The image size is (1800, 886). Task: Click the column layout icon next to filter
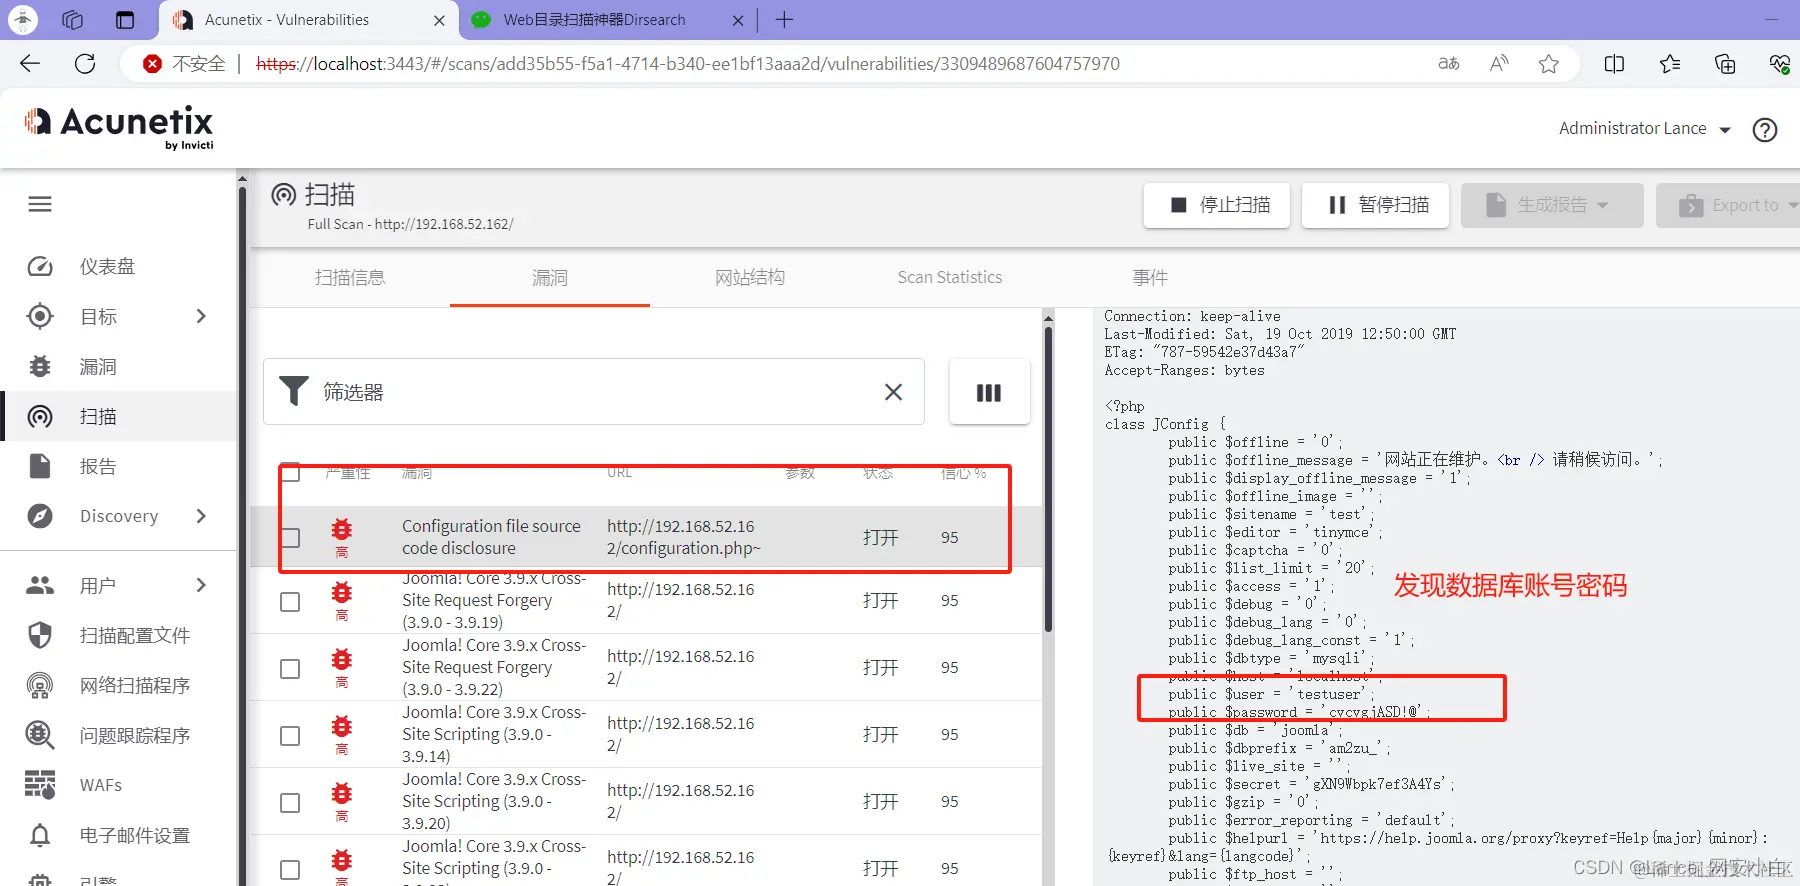(989, 392)
